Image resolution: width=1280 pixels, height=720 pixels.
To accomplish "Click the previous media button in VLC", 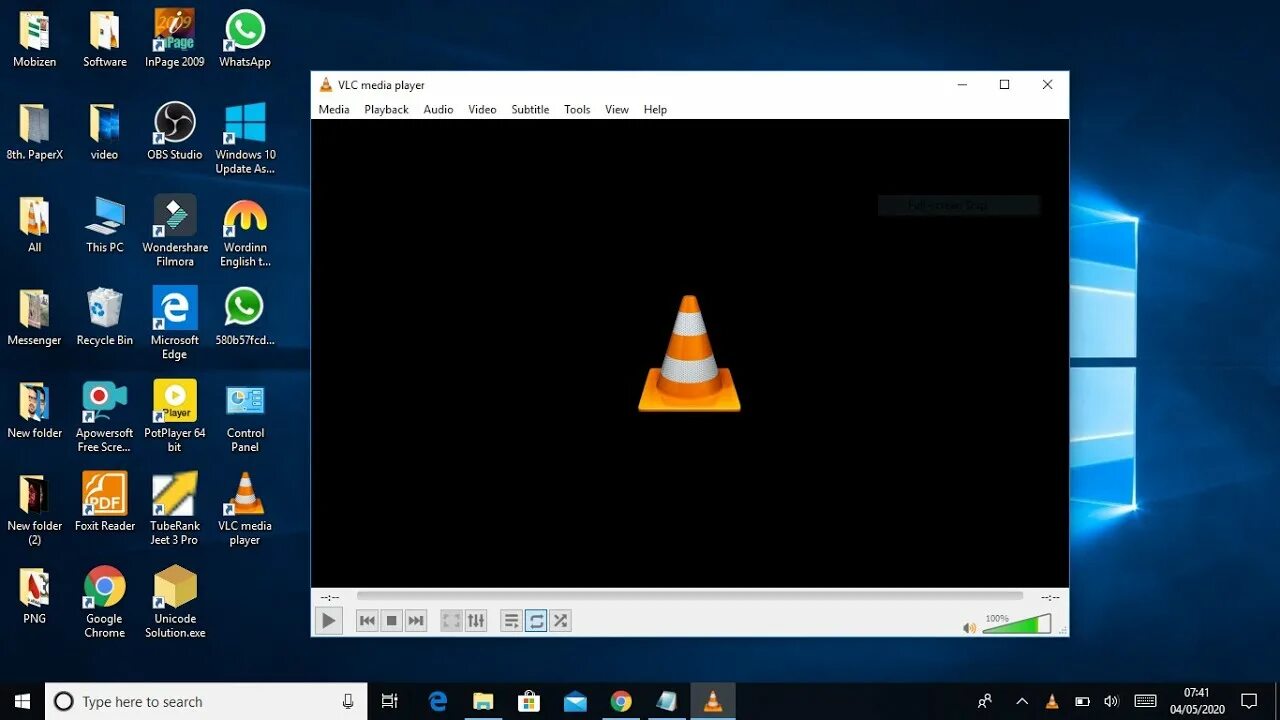I will (x=367, y=621).
